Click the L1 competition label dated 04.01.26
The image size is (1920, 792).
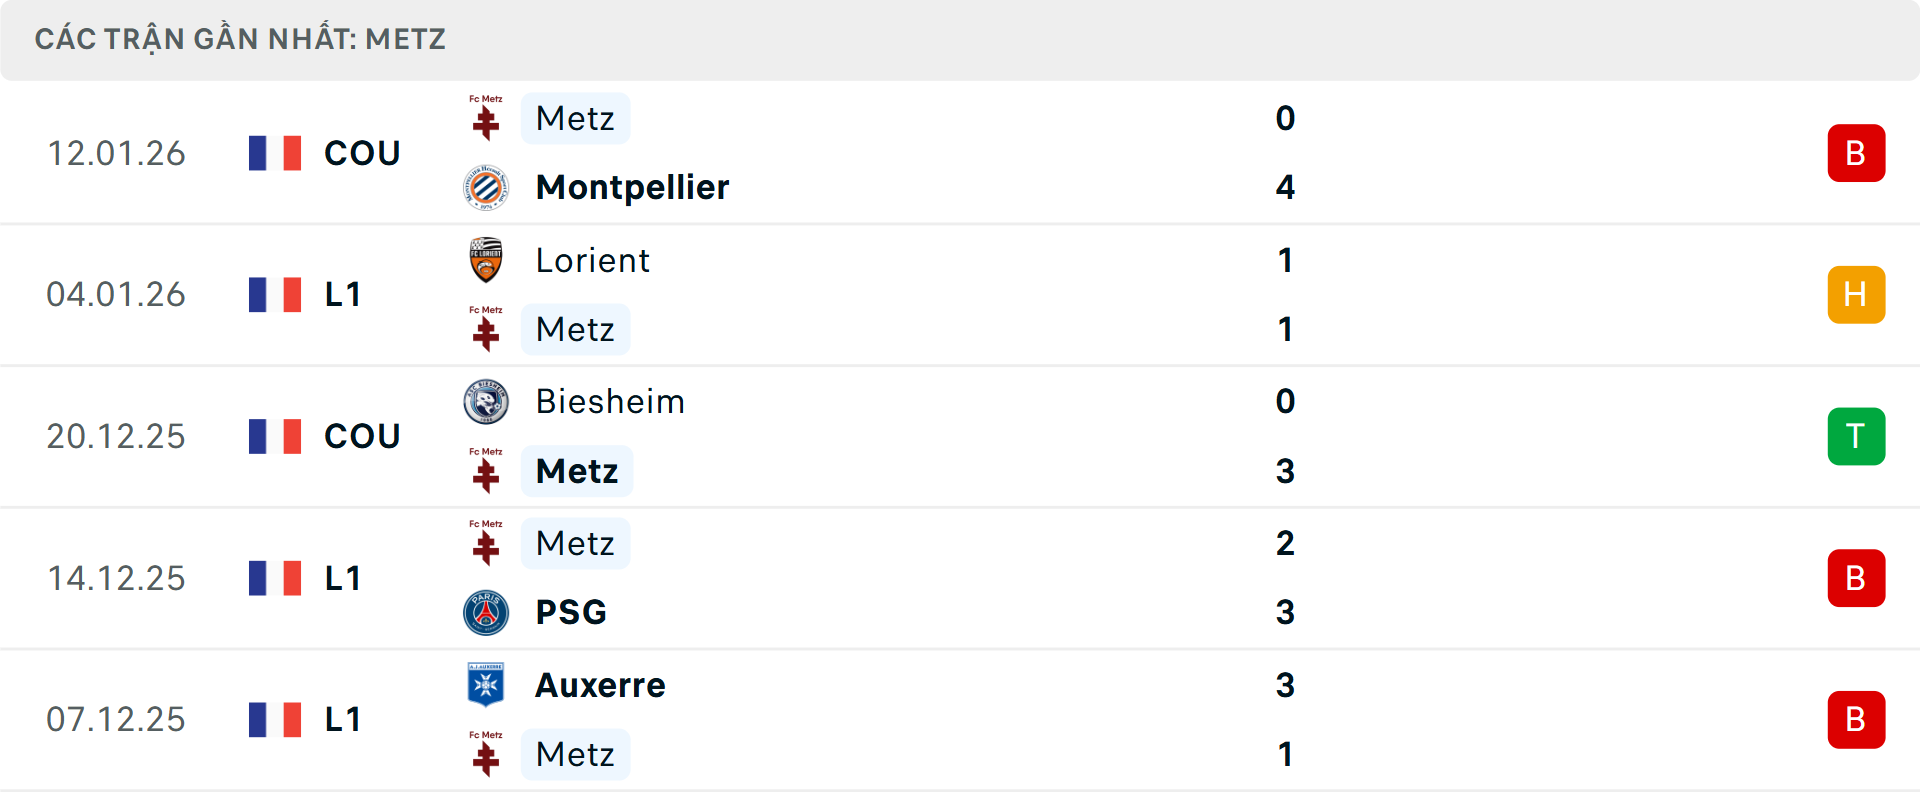coord(343,295)
